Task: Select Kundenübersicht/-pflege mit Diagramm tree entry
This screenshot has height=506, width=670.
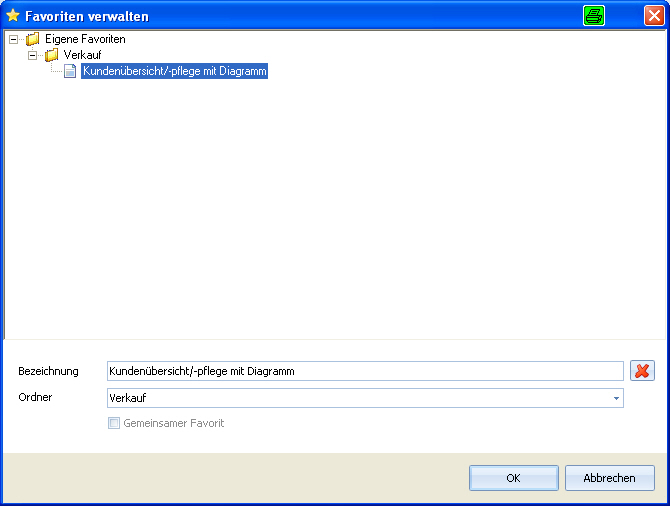Action: tap(174, 71)
